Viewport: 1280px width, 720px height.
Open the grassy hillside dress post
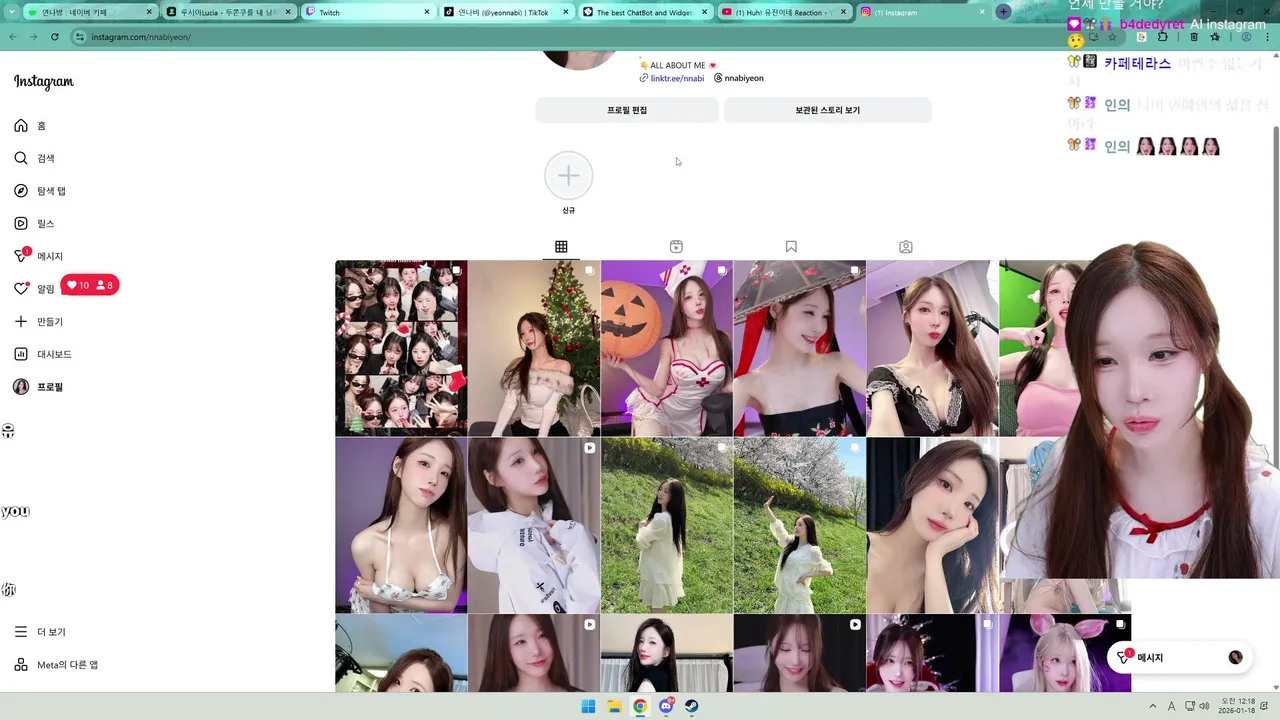(x=667, y=525)
